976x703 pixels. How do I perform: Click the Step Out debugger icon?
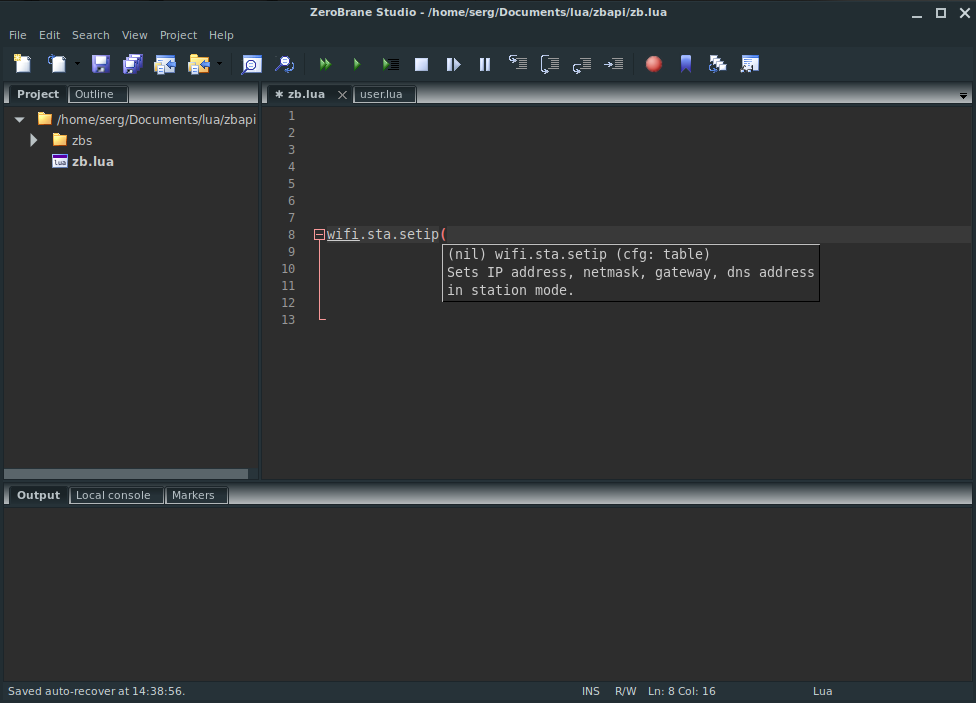[x=581, y=64]
